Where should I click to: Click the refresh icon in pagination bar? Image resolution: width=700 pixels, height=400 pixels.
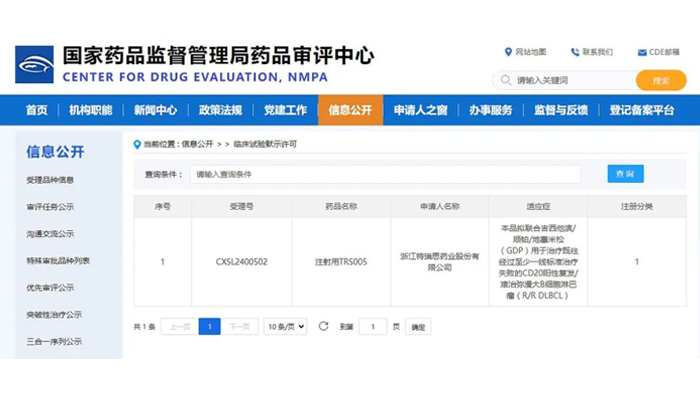coord(323,326)
